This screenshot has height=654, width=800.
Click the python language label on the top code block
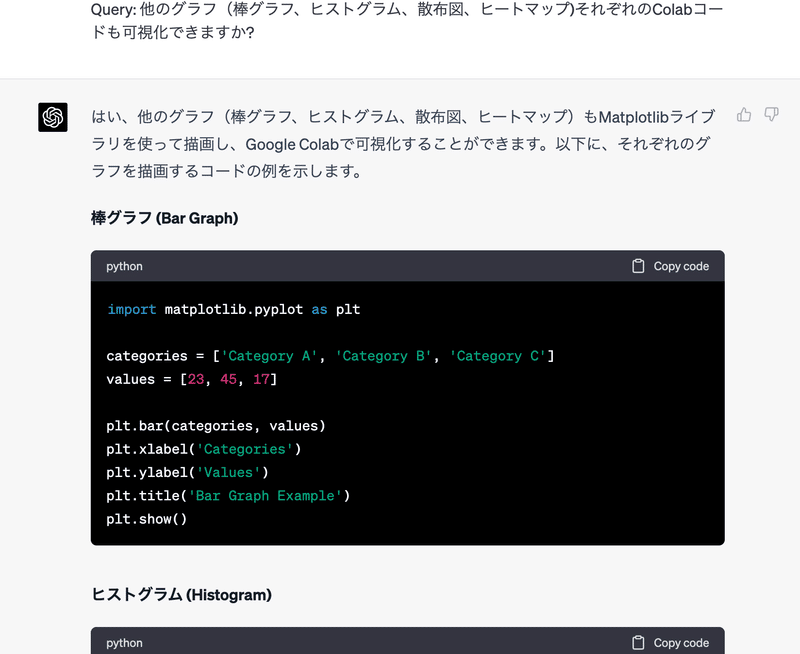[x=123, y=266]
